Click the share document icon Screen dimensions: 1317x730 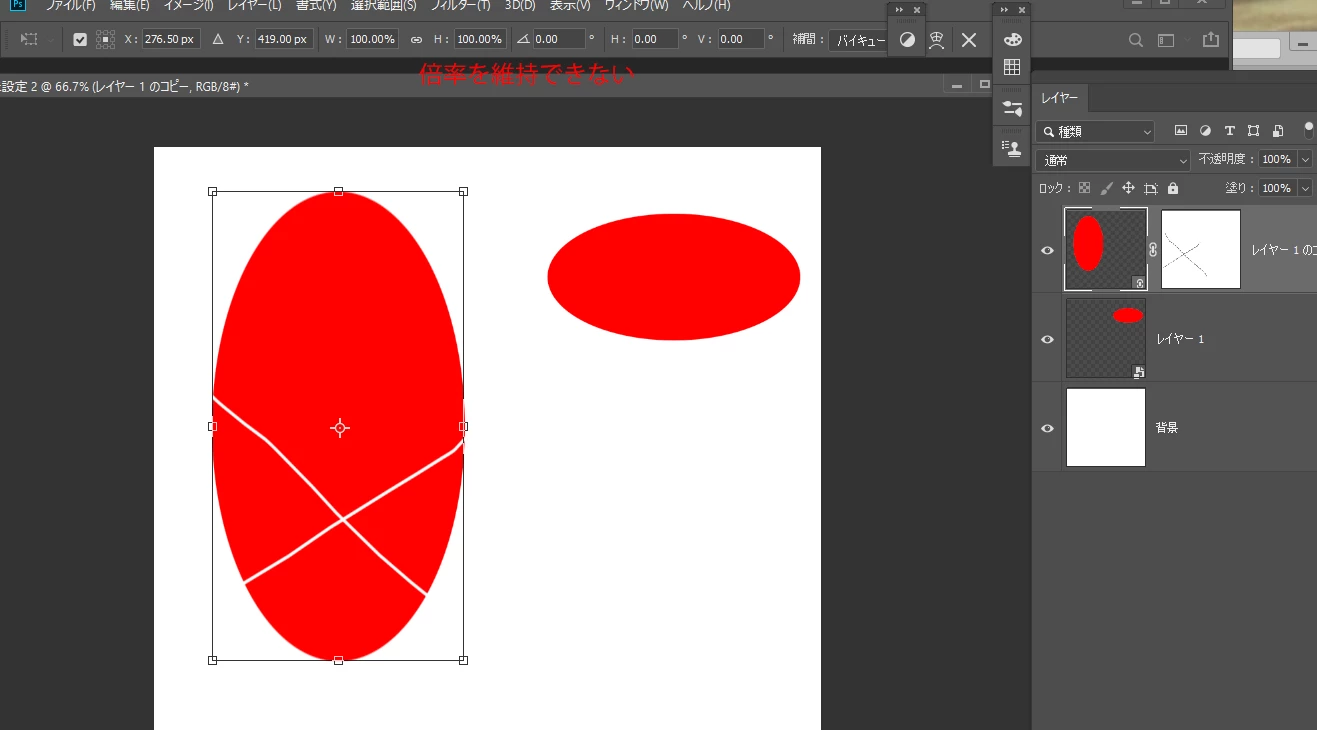[1211, 40]
